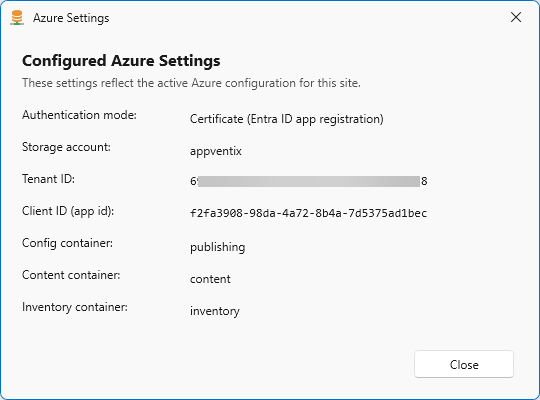This screenshot has height=400, width=540.
Task: Click the Client ID (app id) label
Action: 68,211
